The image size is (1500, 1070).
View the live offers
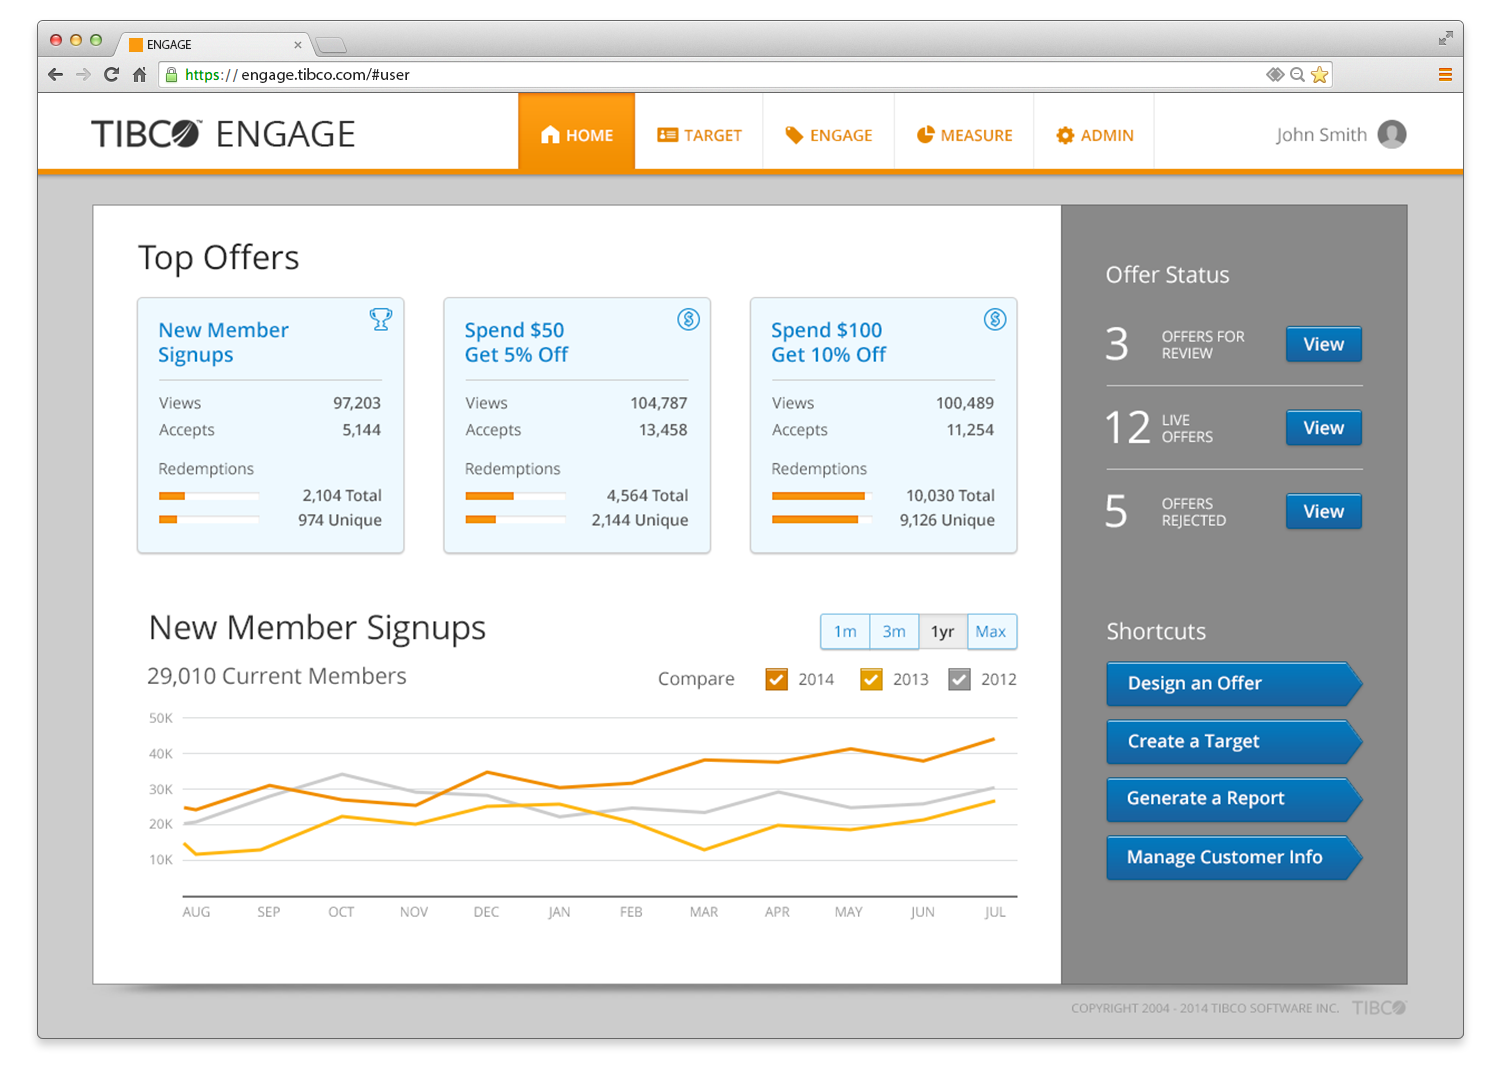point(1323,428)
